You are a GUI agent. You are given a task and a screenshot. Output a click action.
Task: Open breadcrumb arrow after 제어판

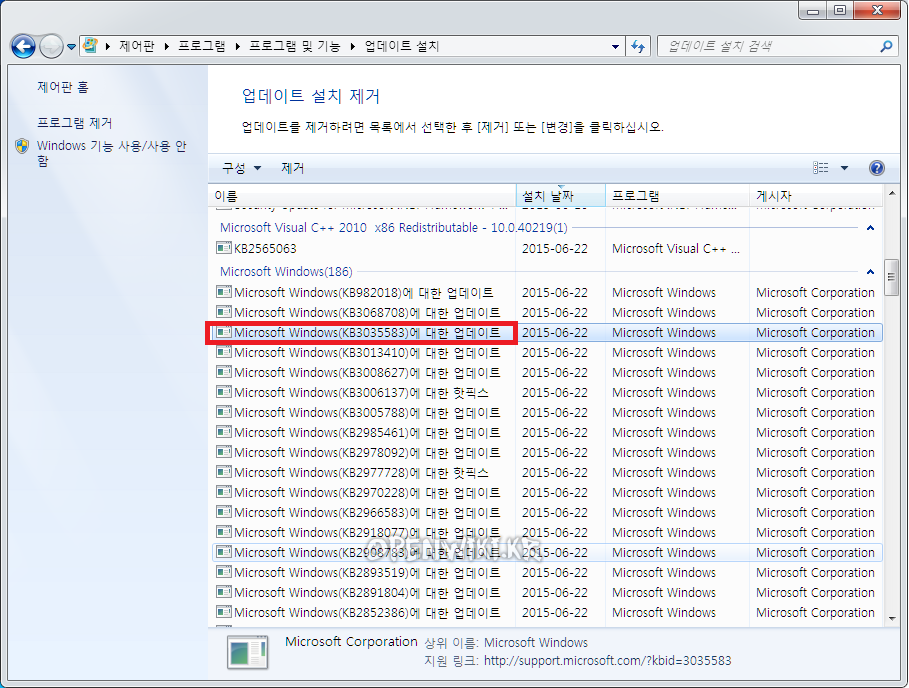(x=167, y=46)
